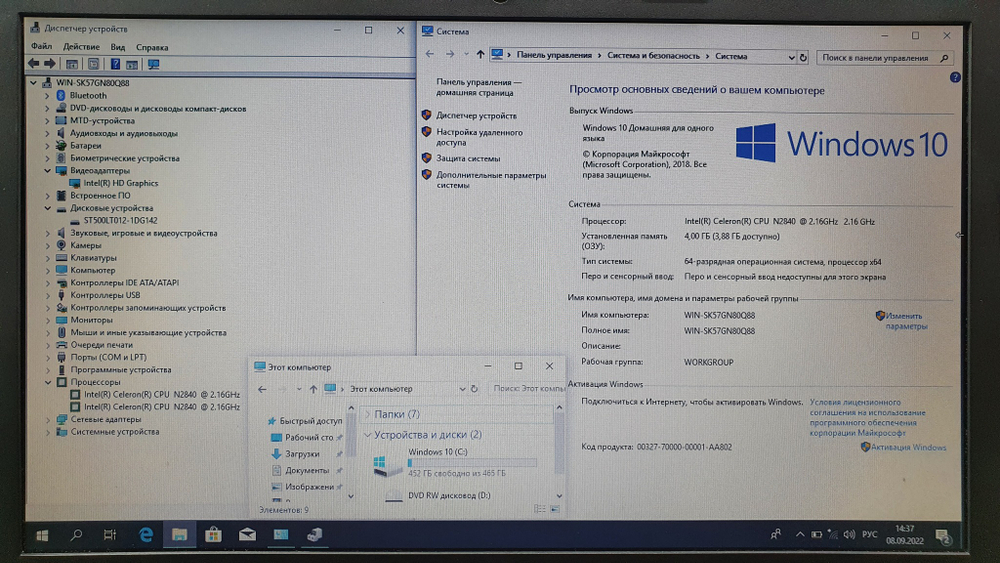
Task: Click РУС language indicator
Action: pyautogui.click(x=869, y=535)
